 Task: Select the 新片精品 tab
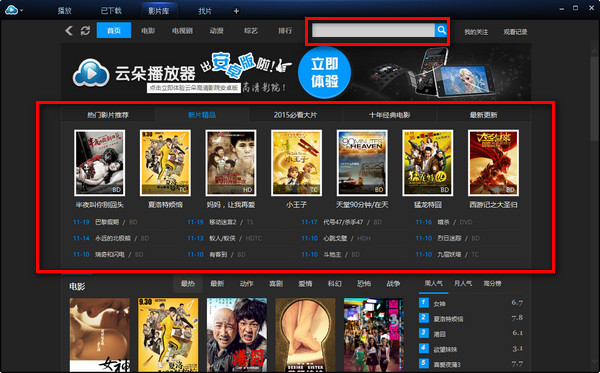point(202,115)
